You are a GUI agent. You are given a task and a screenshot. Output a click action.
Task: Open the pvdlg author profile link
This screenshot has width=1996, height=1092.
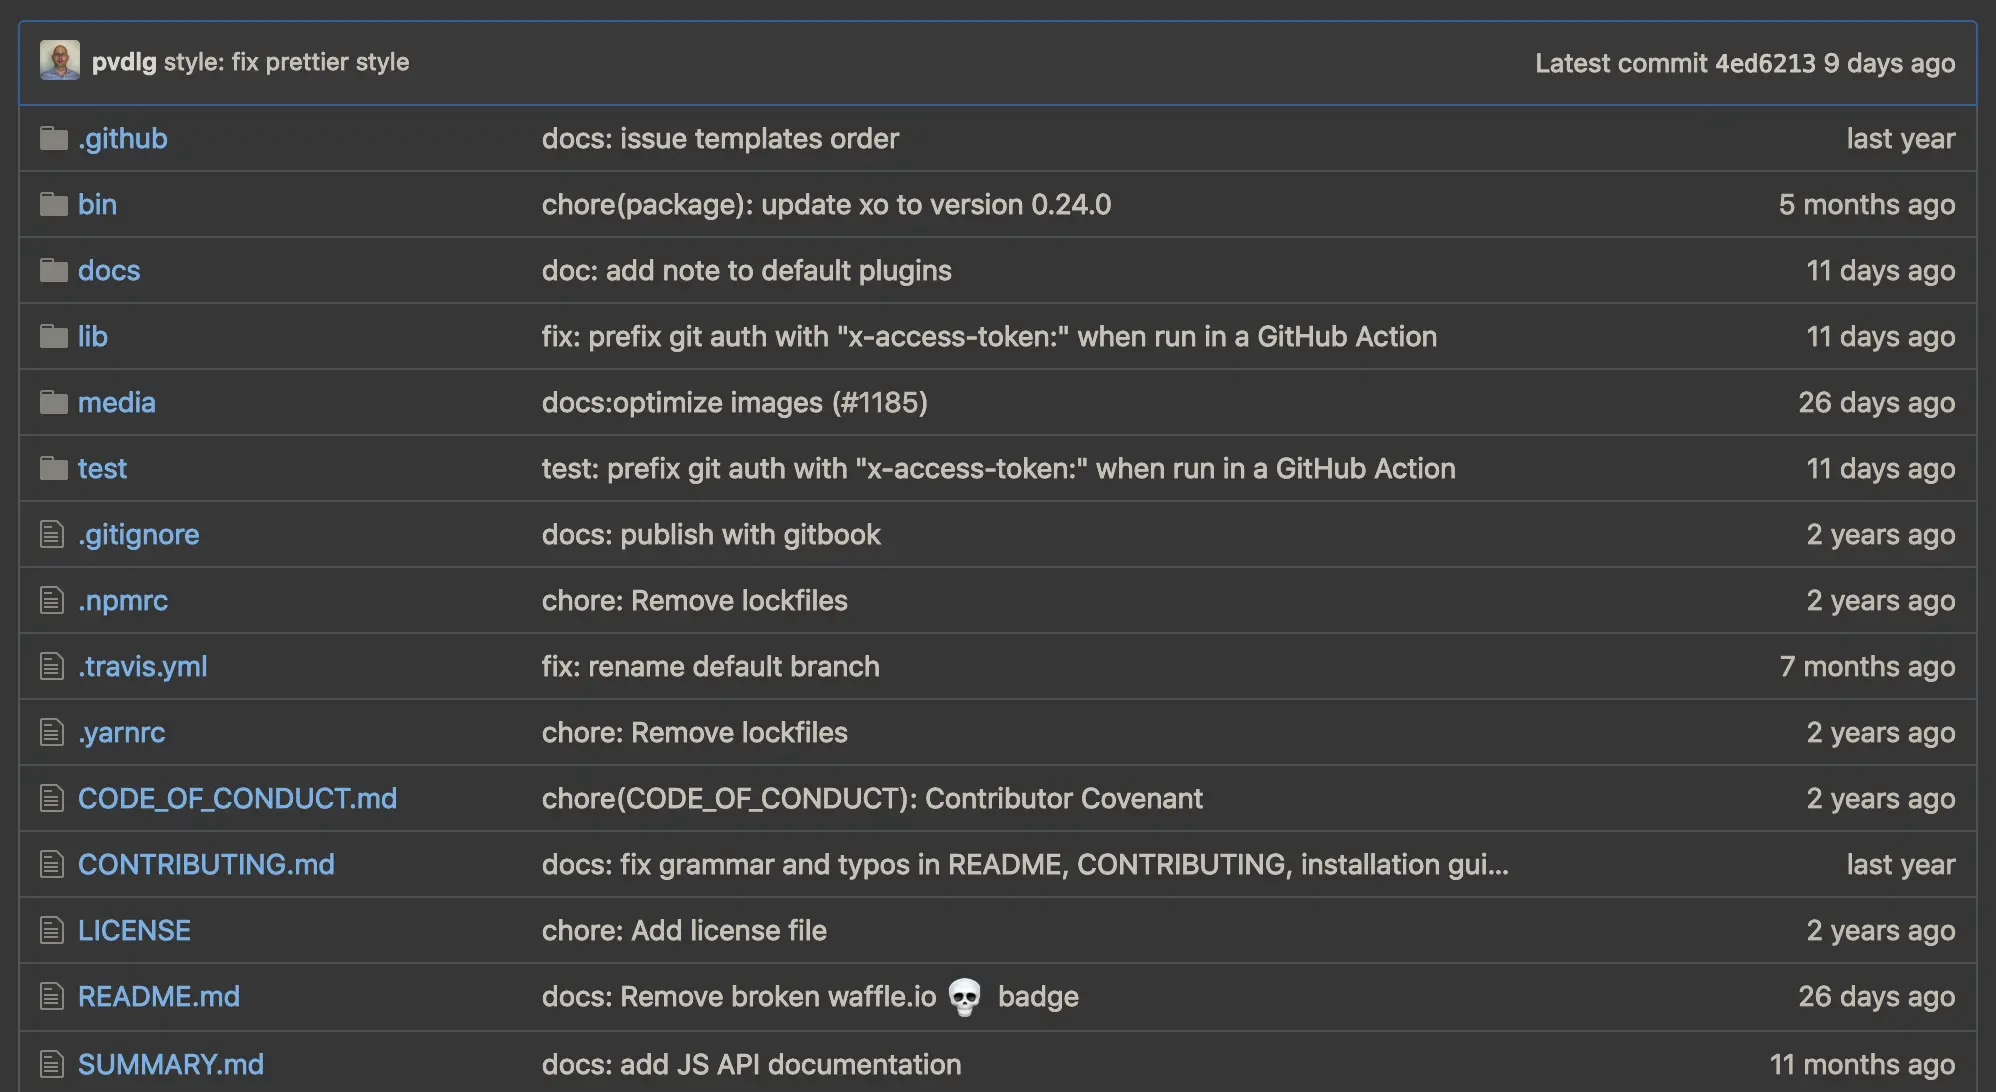tap(124, 62)
